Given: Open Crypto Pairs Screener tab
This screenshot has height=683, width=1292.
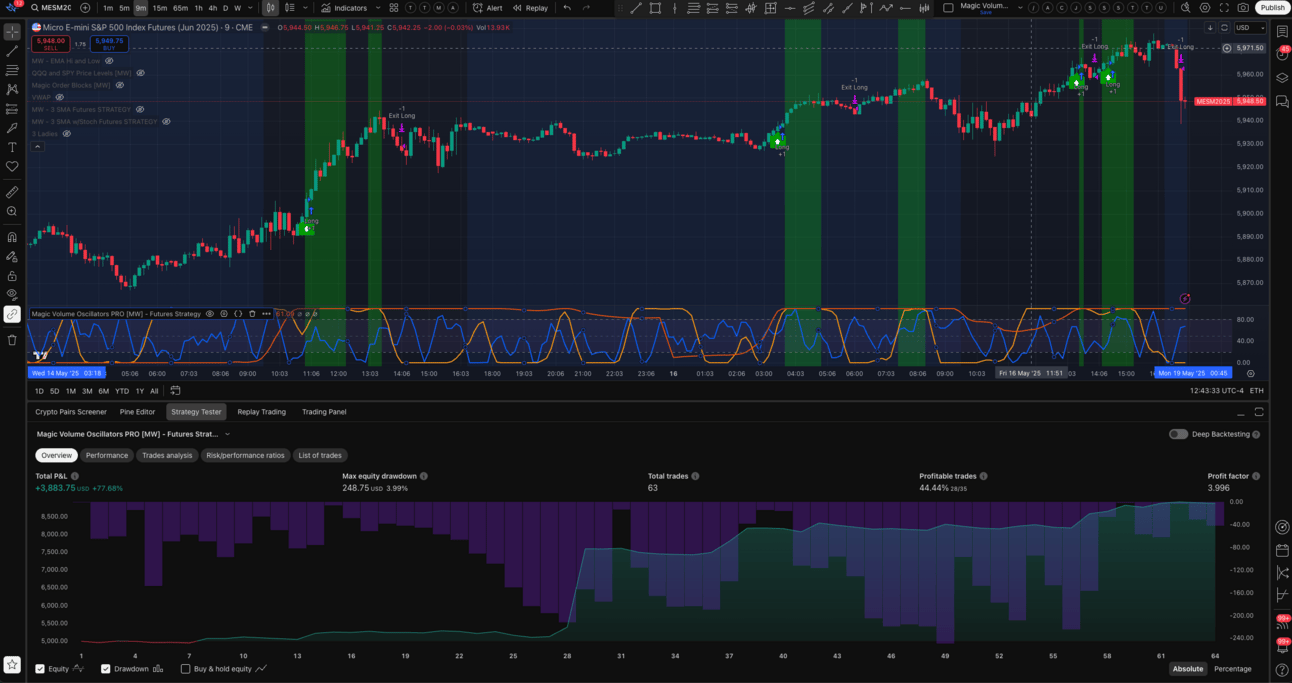Looking at the screenshot, I should [x=71, y=412].
